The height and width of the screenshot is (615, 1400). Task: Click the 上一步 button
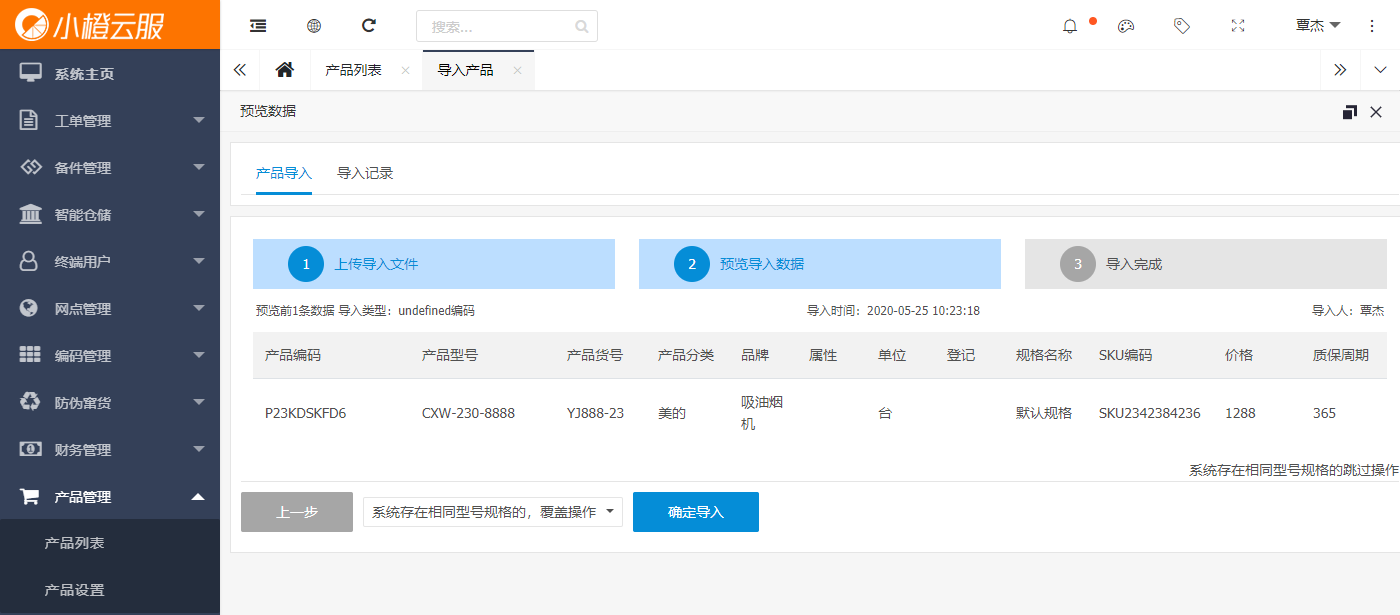(297, 512)
